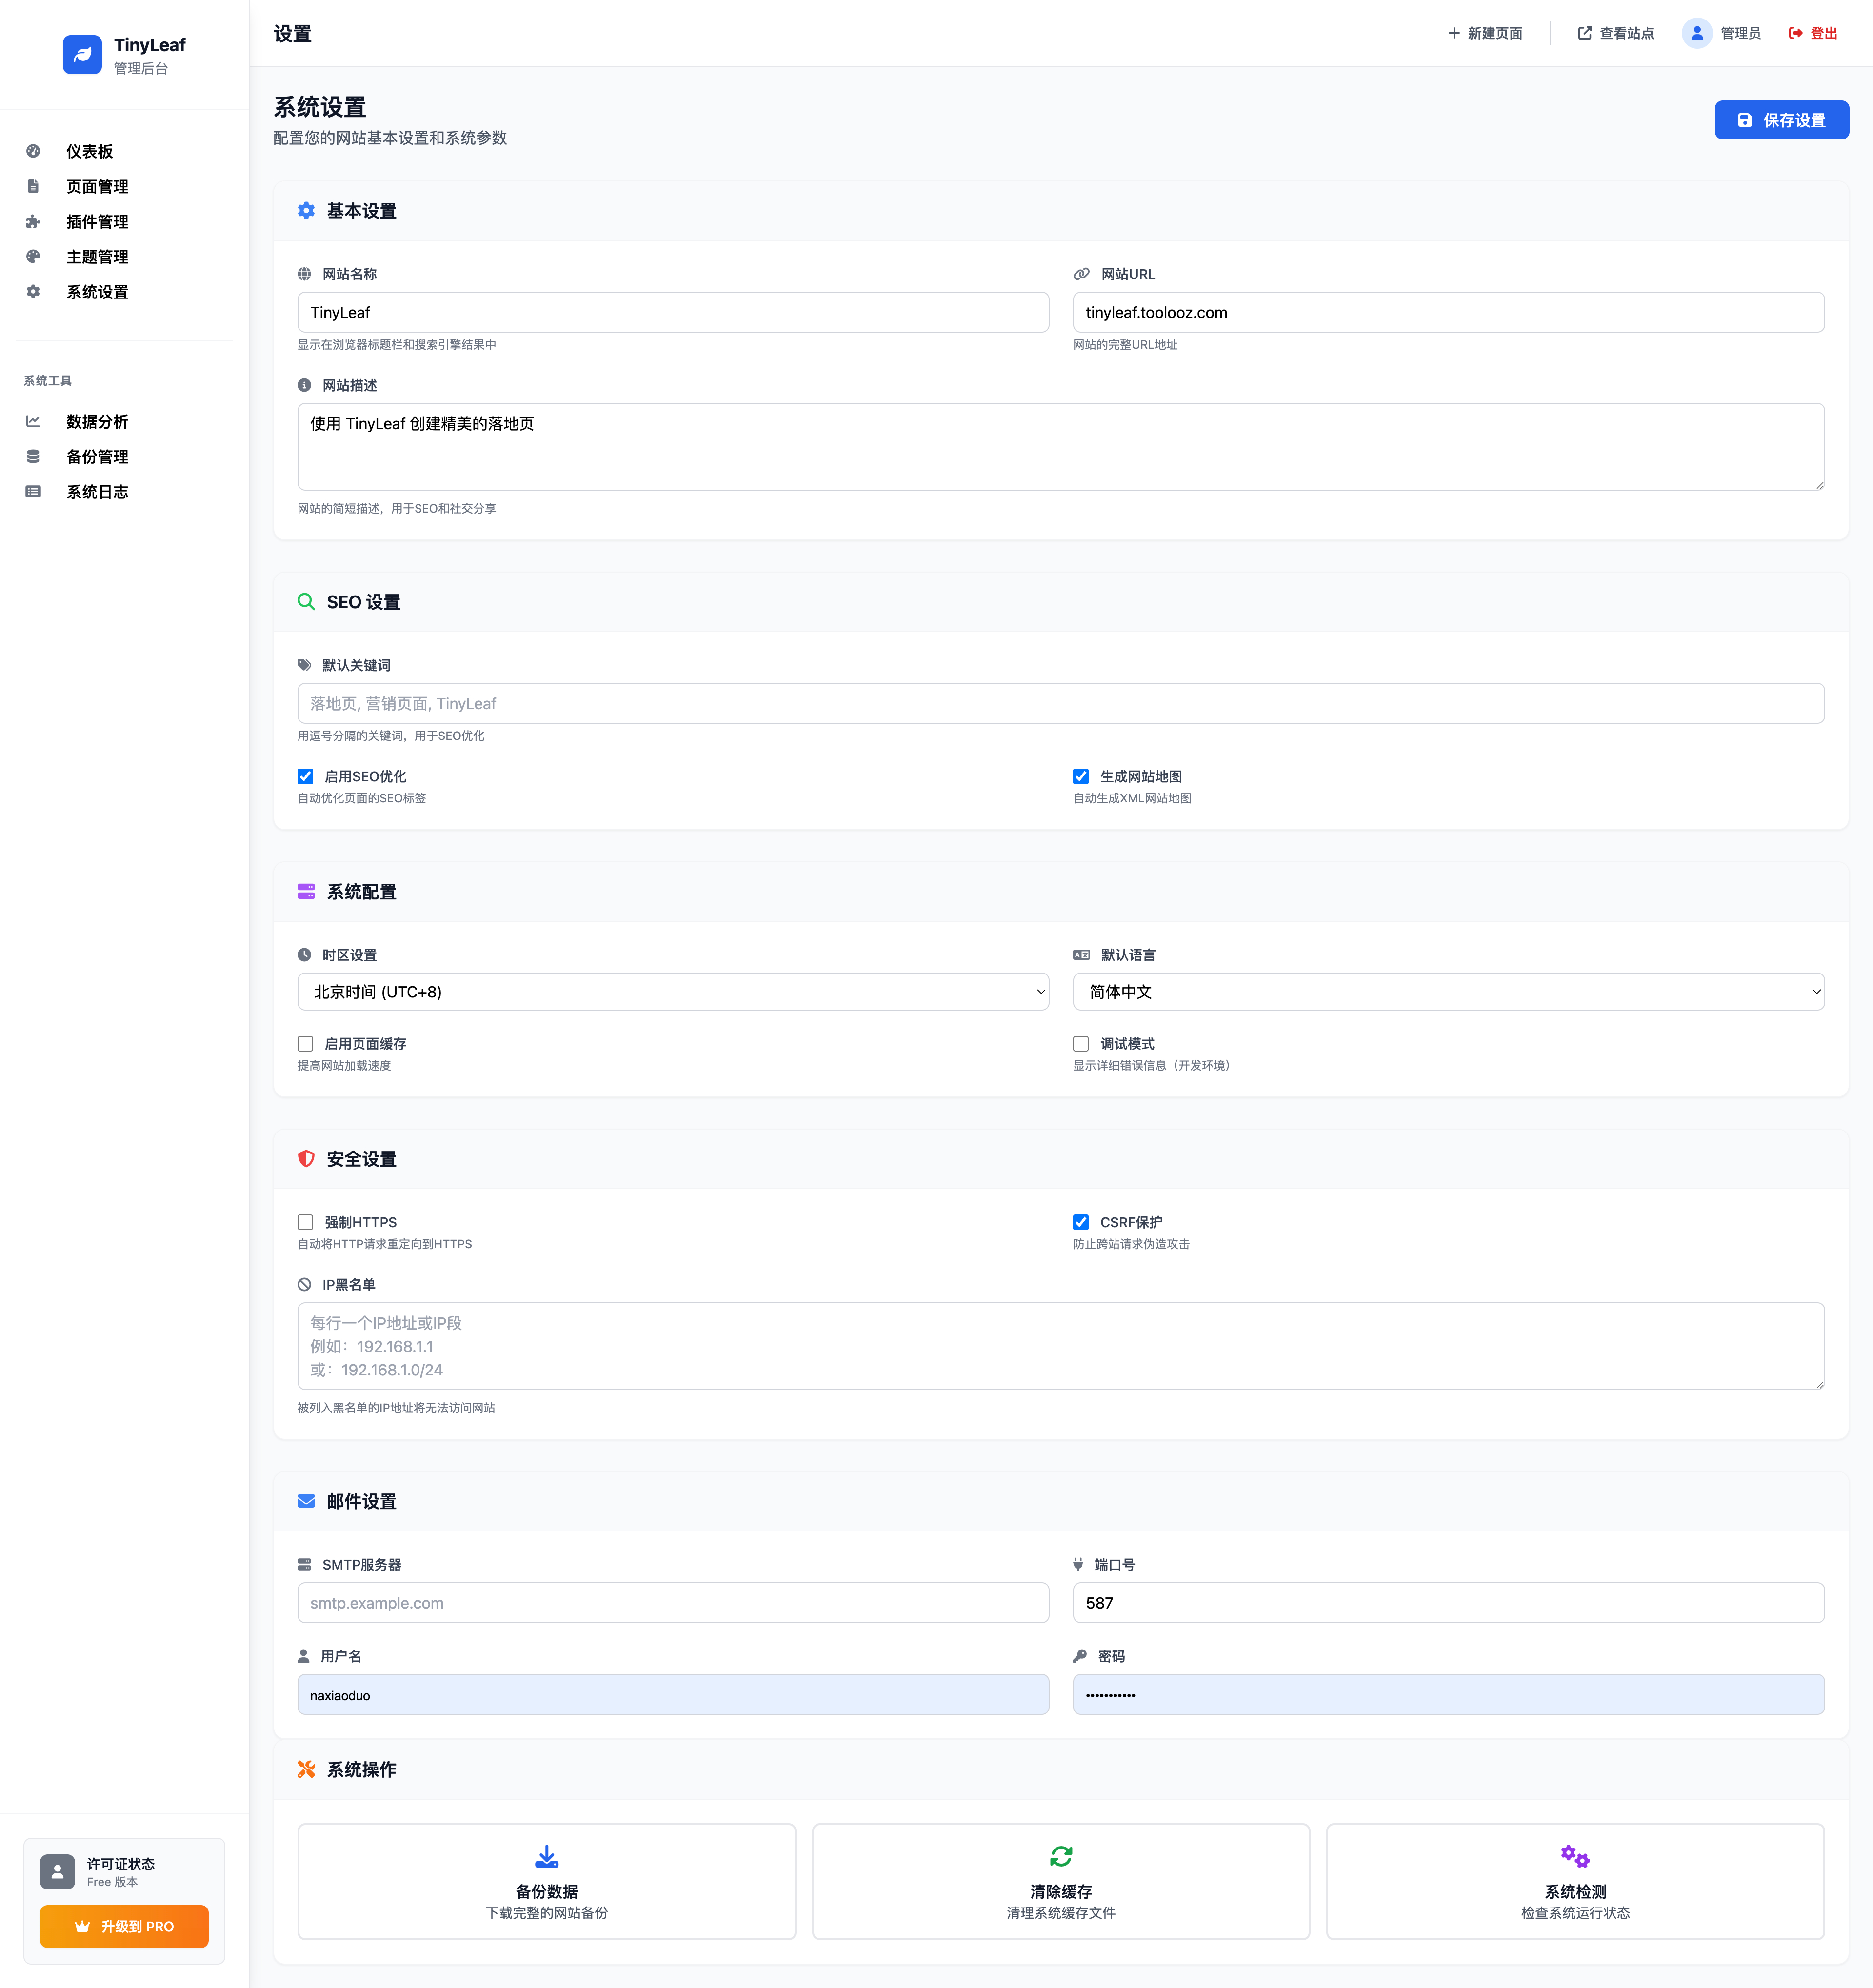Click the backup management database icon

(33, 457)
